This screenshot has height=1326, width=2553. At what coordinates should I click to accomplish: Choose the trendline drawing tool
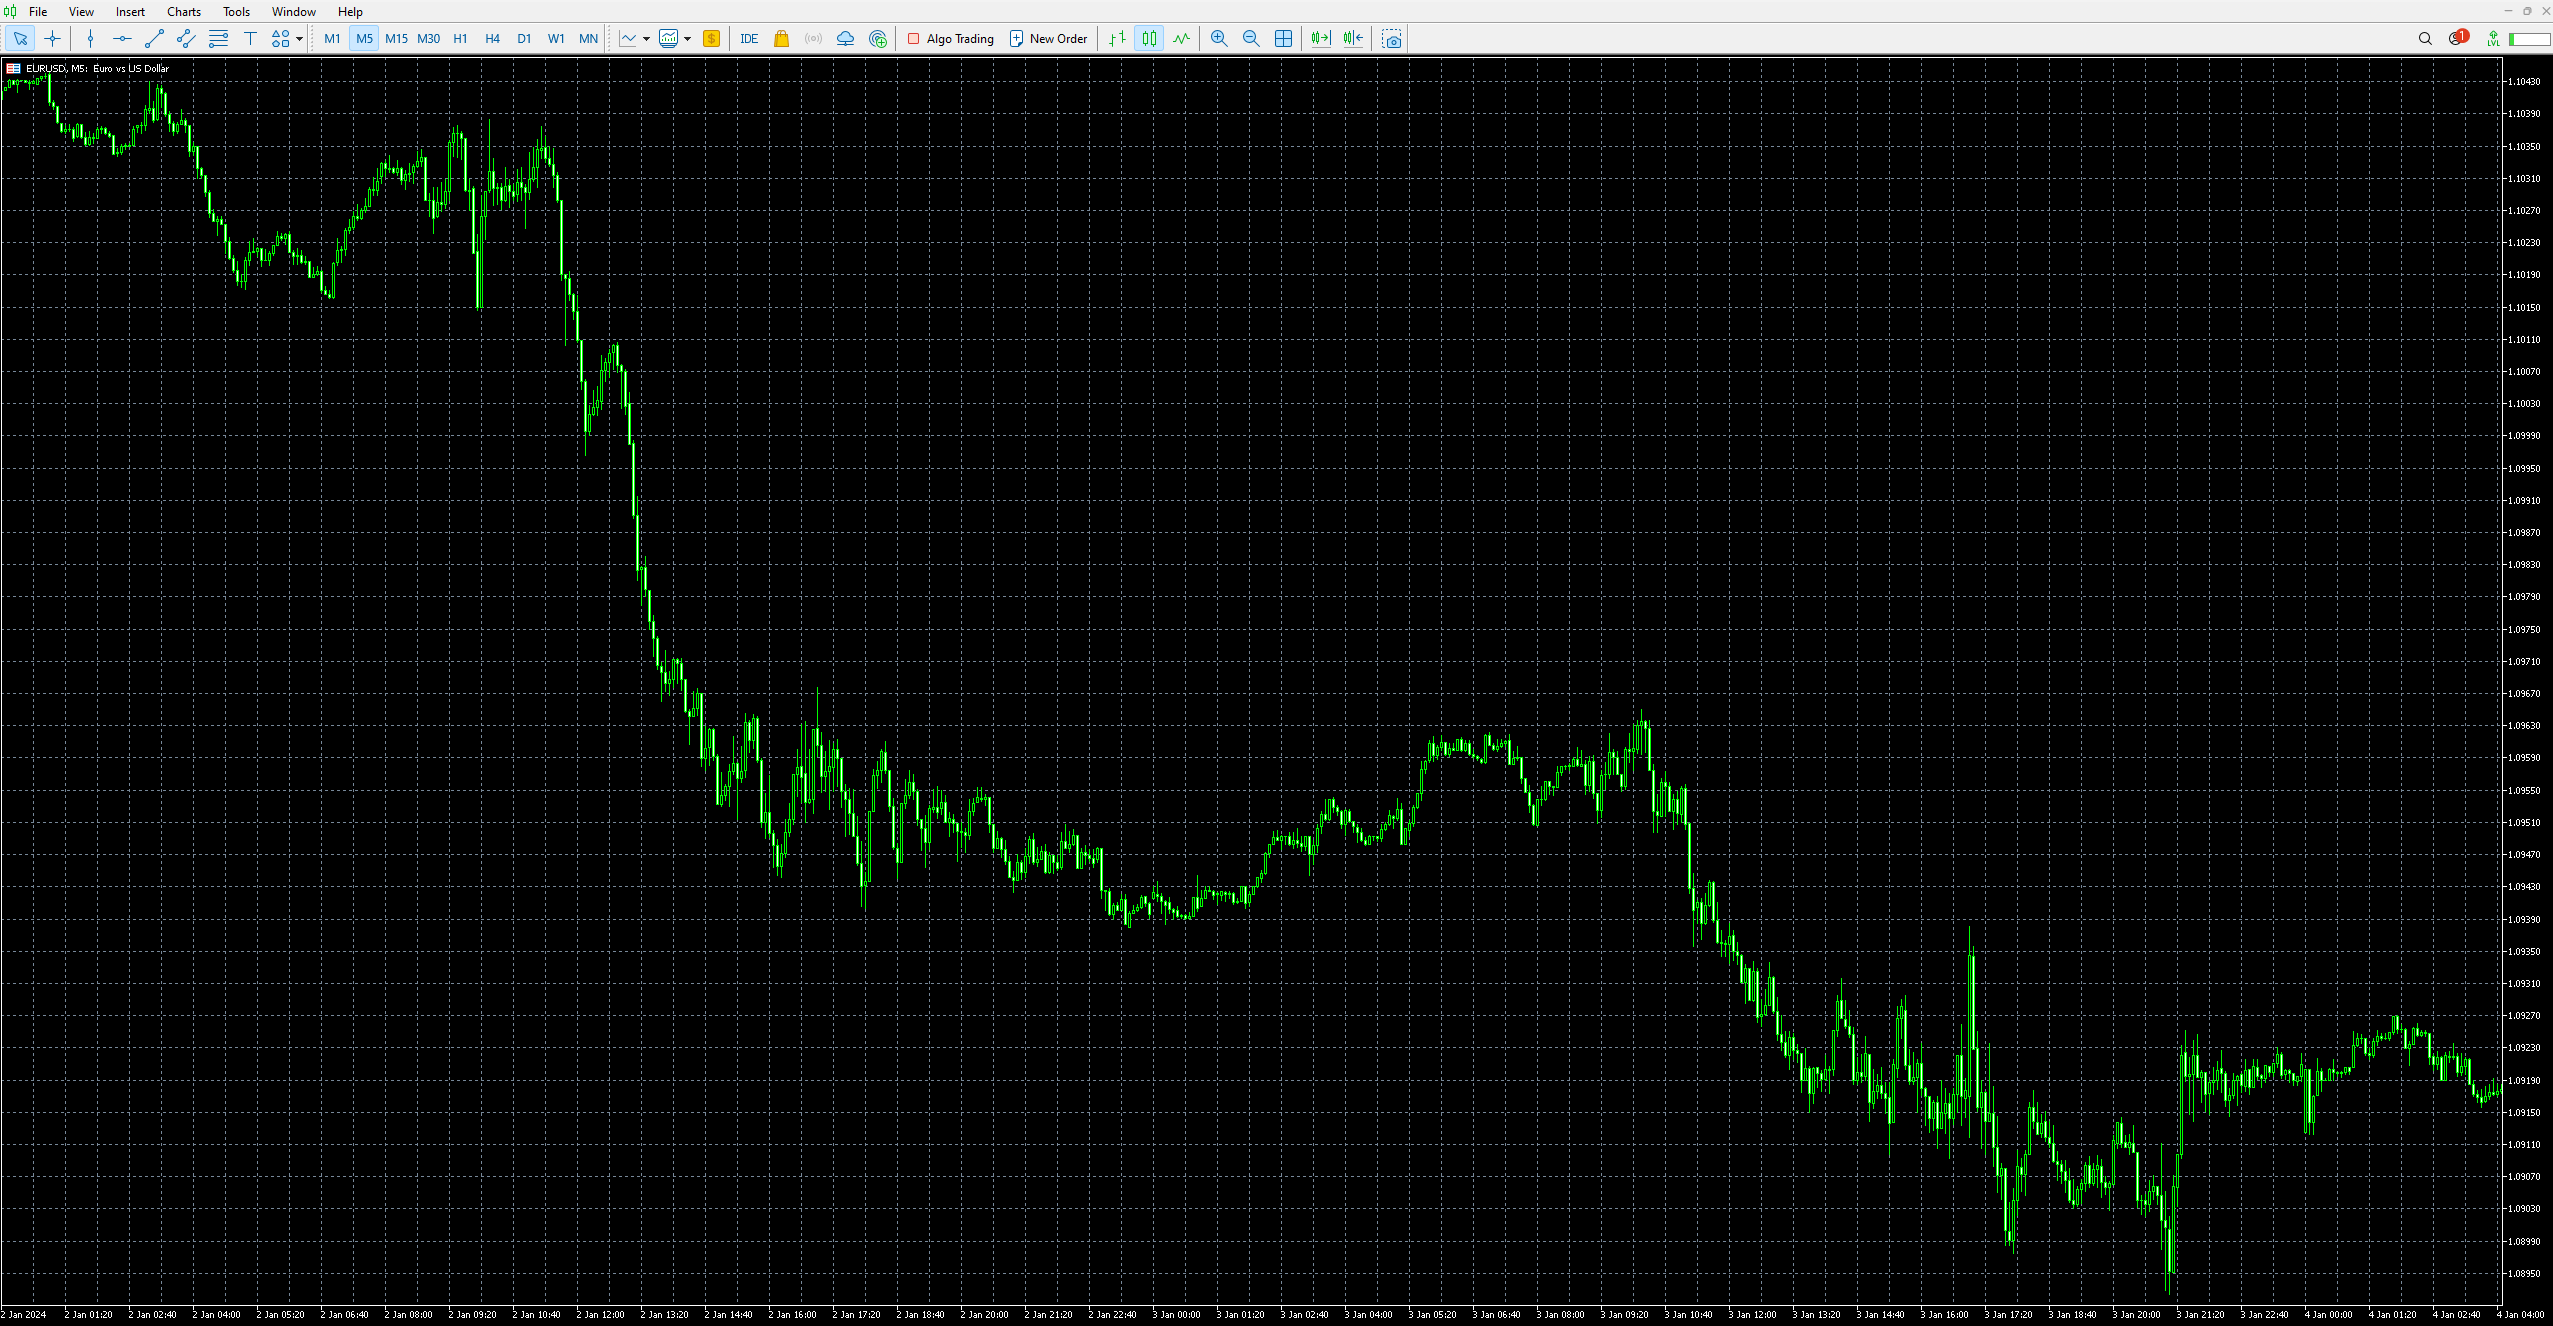[x=154, y=39]
